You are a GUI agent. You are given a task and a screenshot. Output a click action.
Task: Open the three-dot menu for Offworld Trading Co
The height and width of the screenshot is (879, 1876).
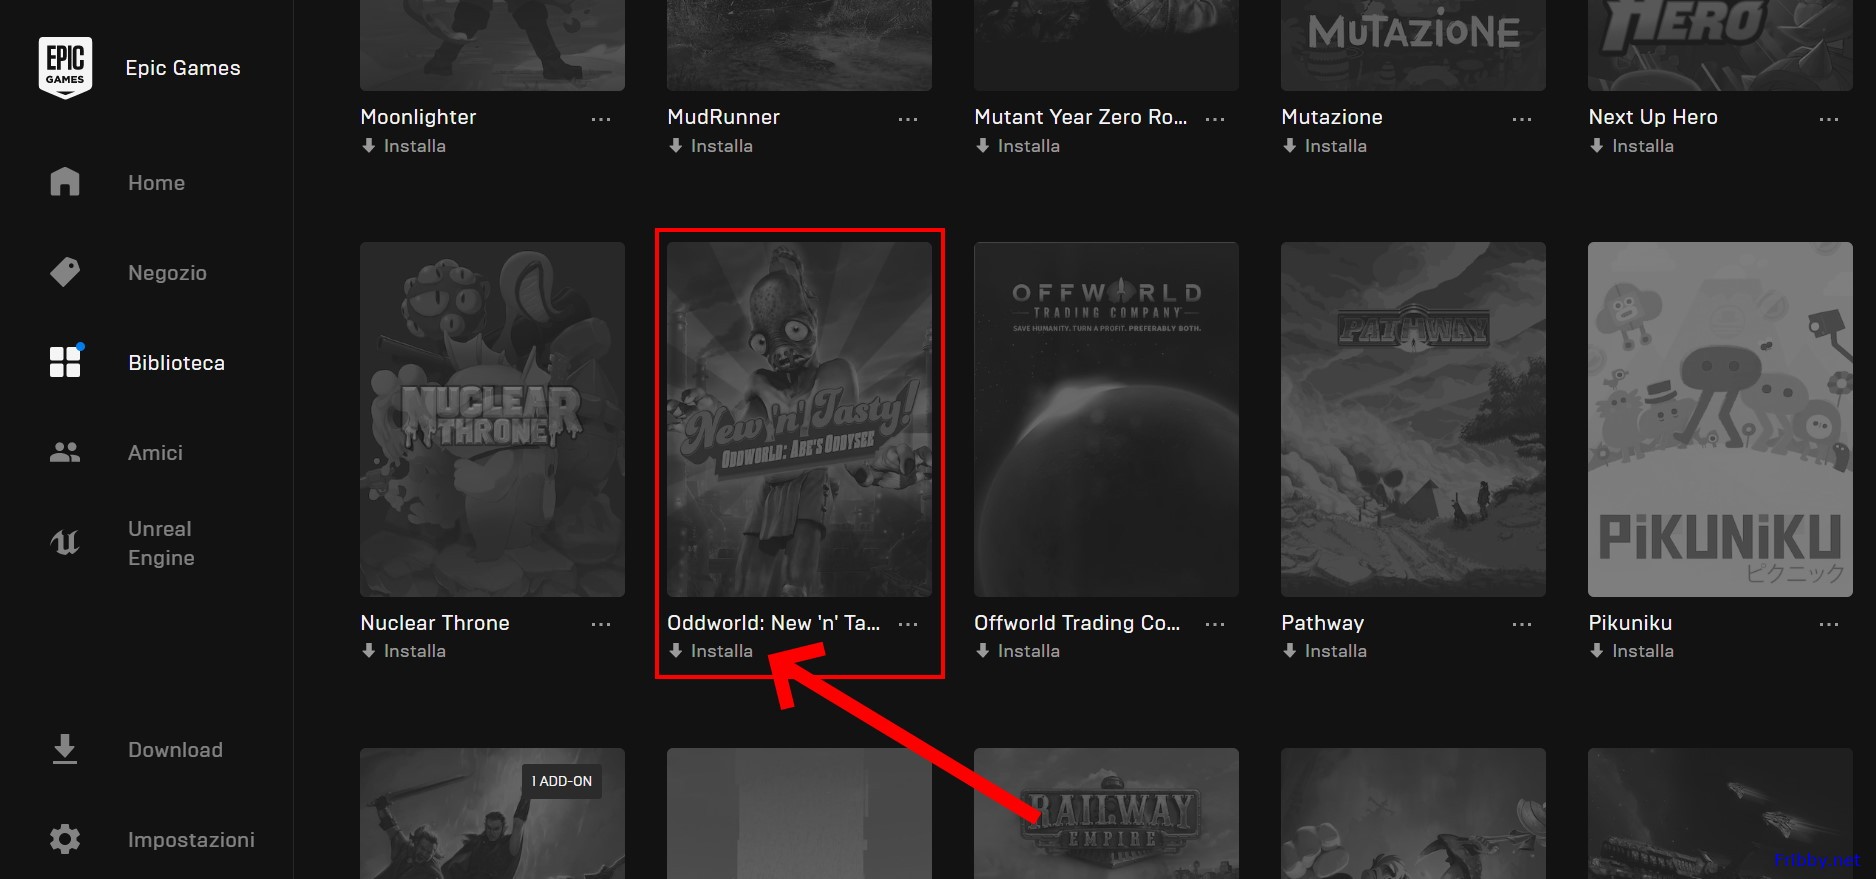pos(1215,624)
